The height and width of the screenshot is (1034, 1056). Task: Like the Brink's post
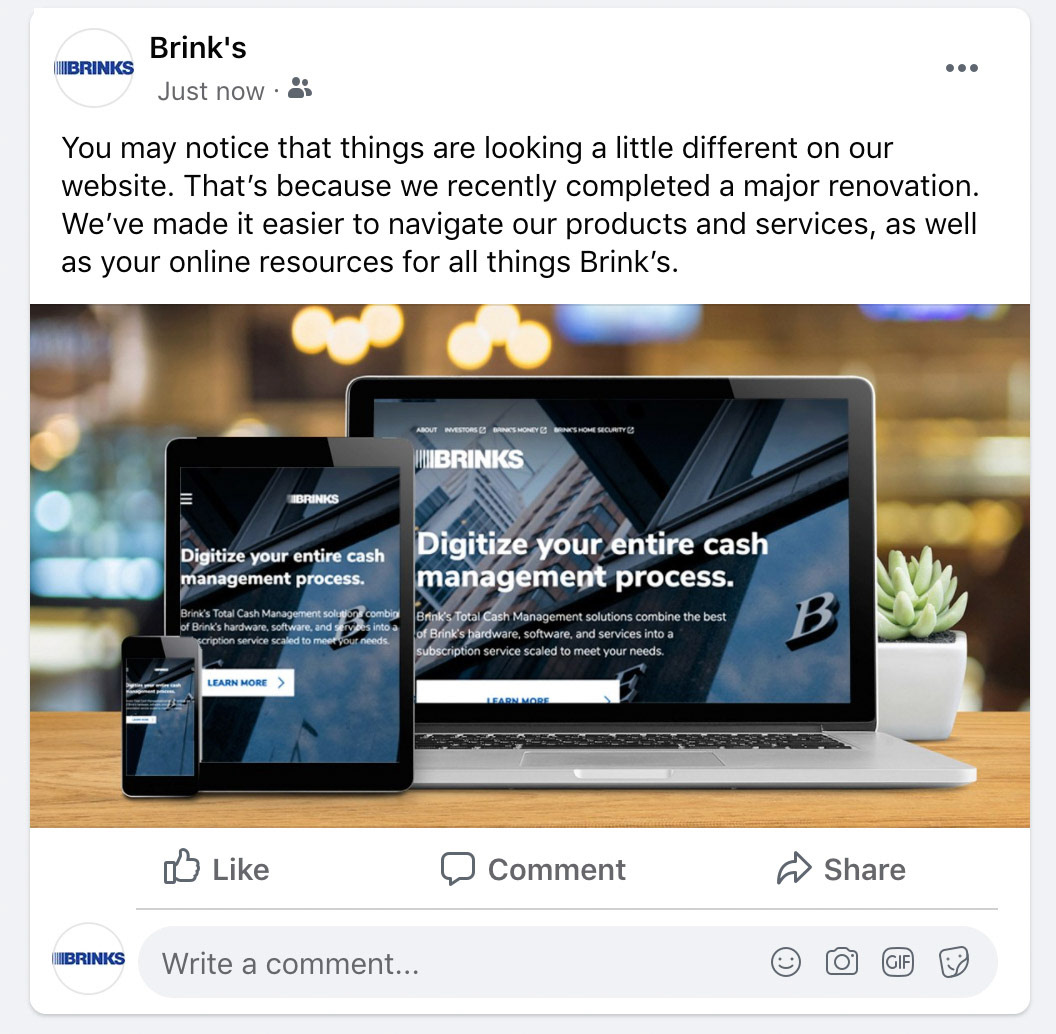(217, 868)
